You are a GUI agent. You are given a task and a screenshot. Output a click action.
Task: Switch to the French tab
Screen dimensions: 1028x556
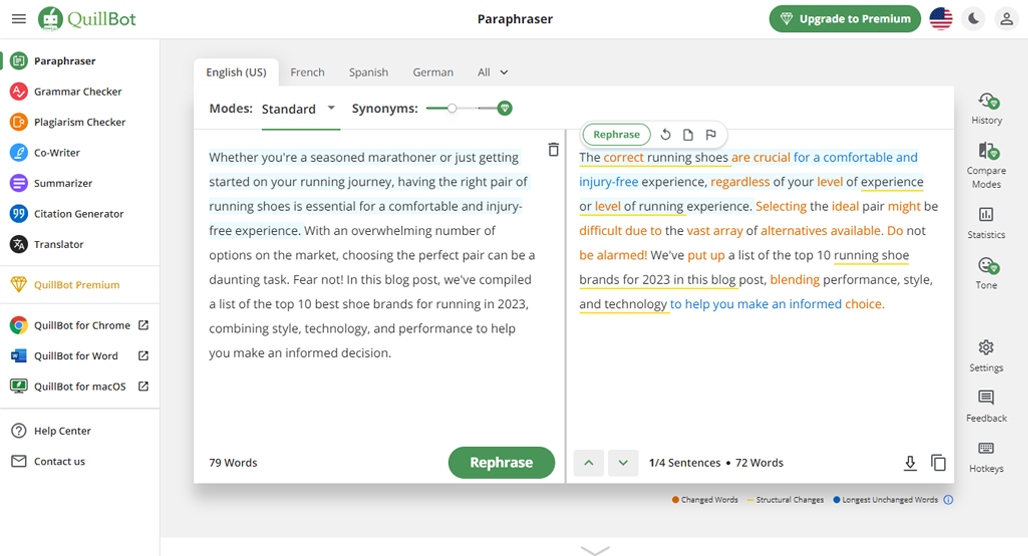(307, 72)
